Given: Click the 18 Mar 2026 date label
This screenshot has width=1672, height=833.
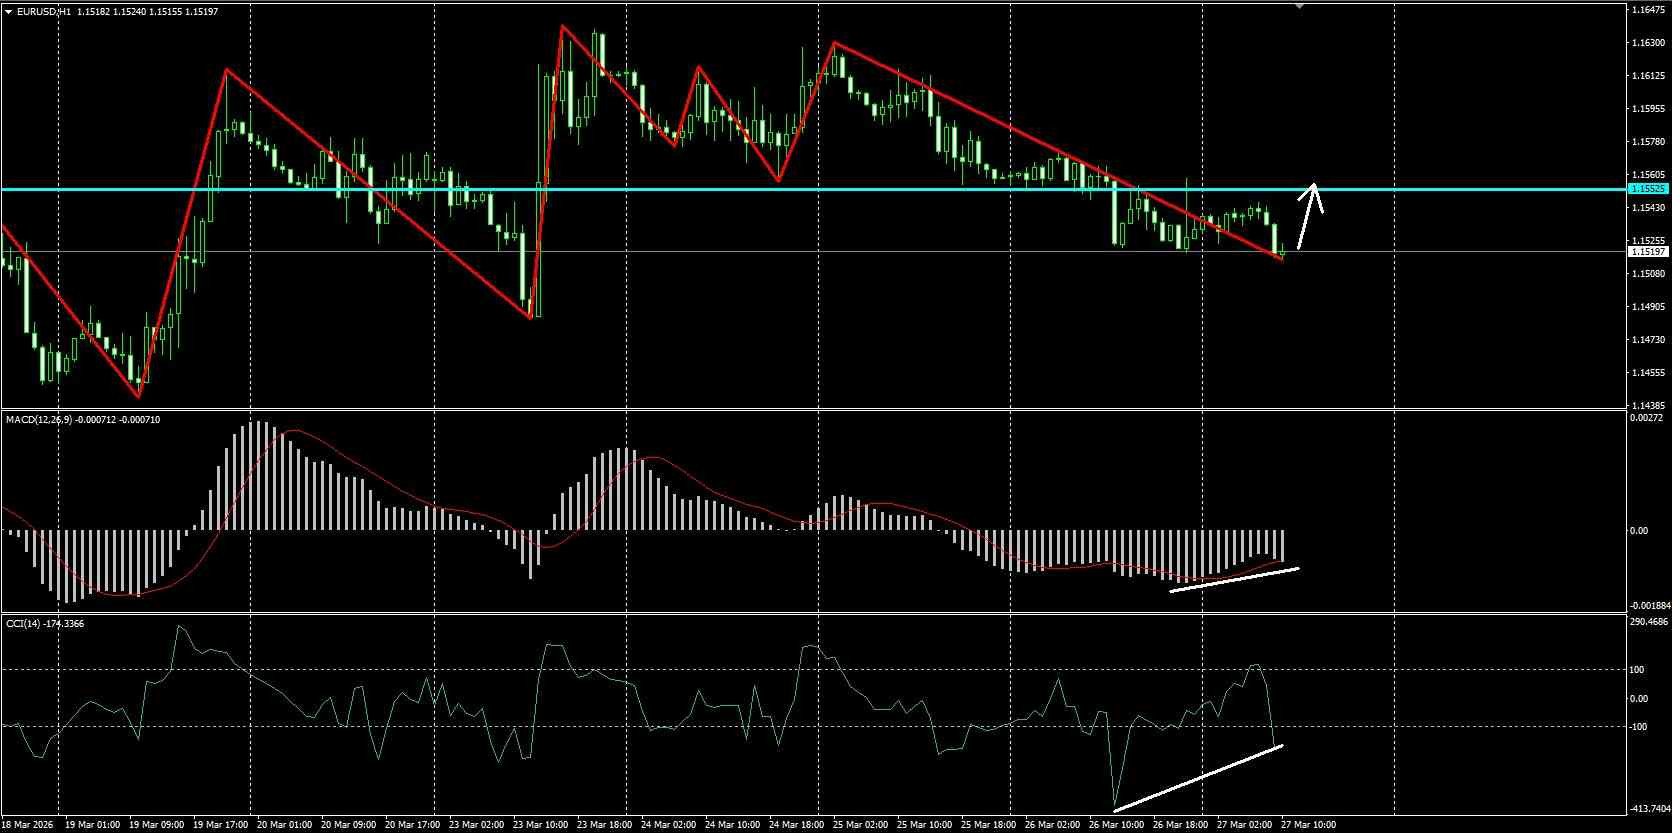Looking at the screenshot, I should (x=25, y=825).
